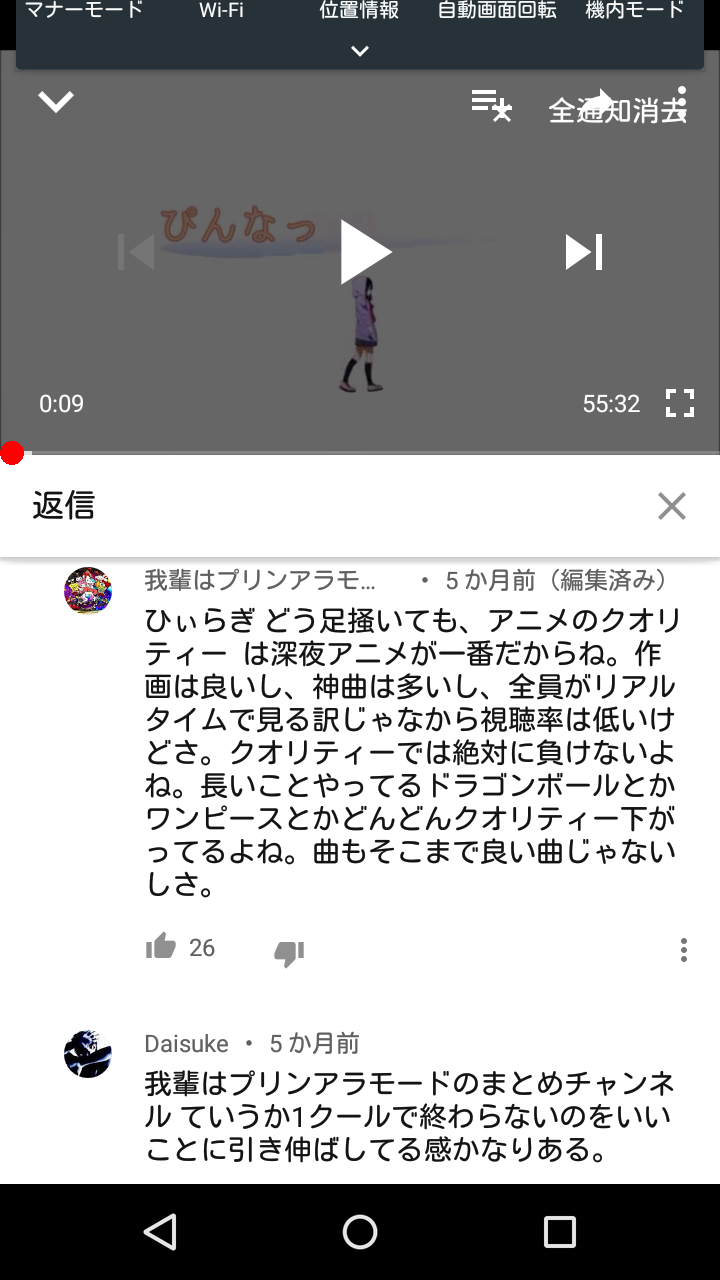Screen dimensions: 720x1280
Task: Open 我輩はプリンアラモ channel avatar
Action: [x=88, y=590]
